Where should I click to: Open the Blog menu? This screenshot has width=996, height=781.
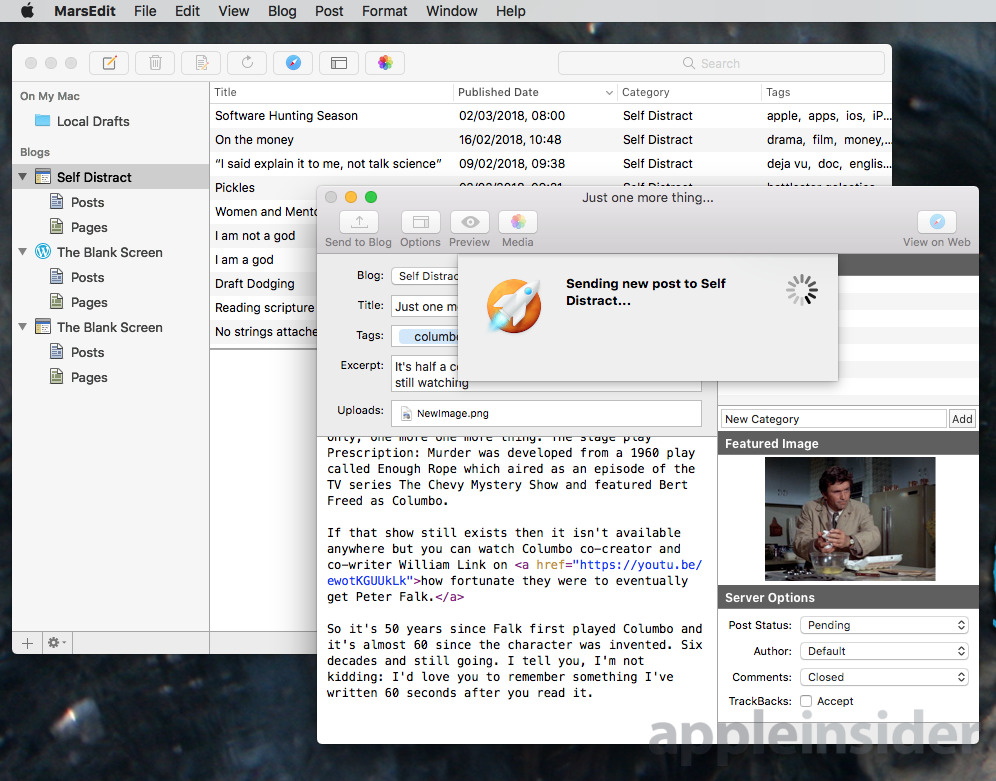tap(282, 11)
